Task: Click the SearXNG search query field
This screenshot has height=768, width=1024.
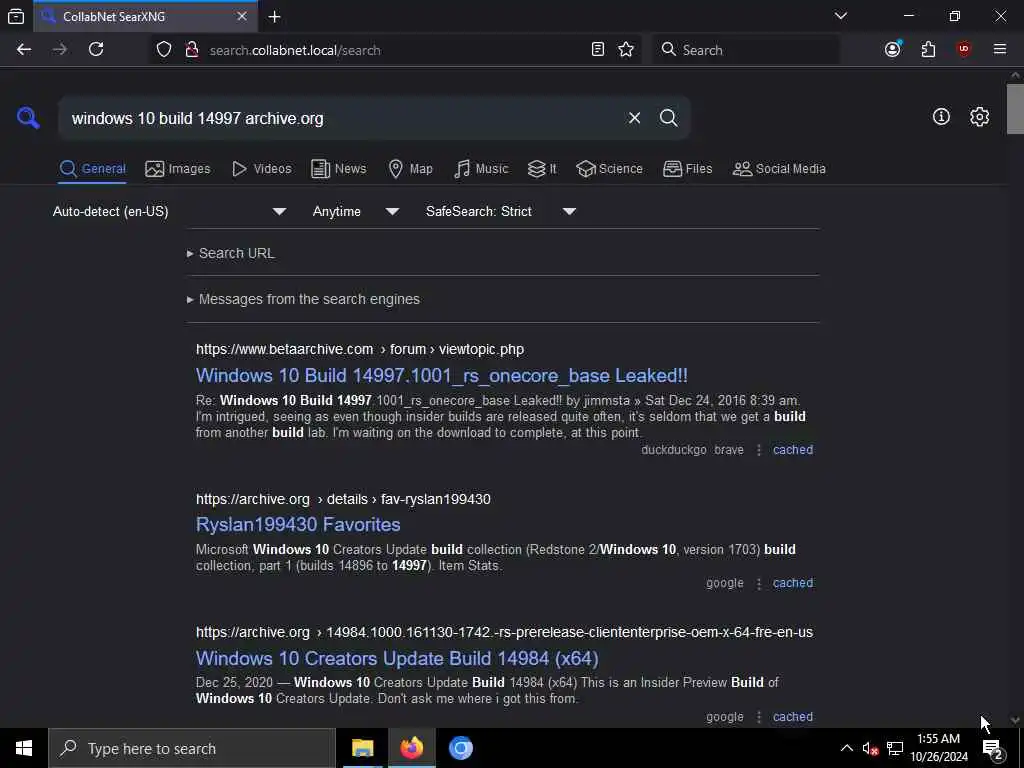Action: click(x=343, y=118)
